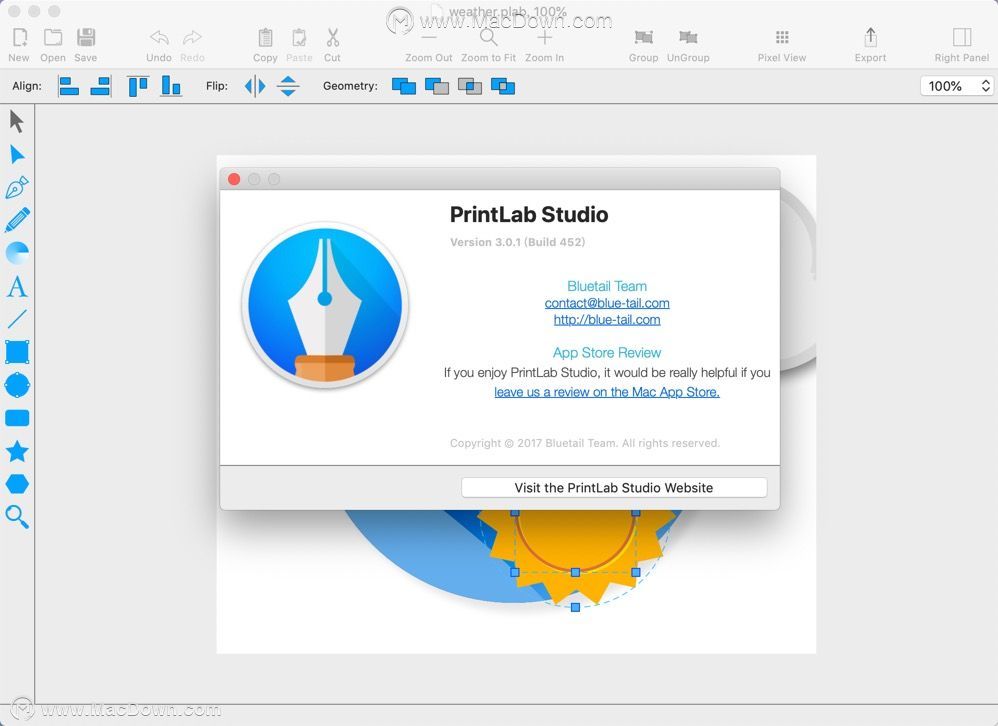The width and height of the screenshot is (998, 726).
Task: Flip the selection vertically
Action: (x=288, y=86)
